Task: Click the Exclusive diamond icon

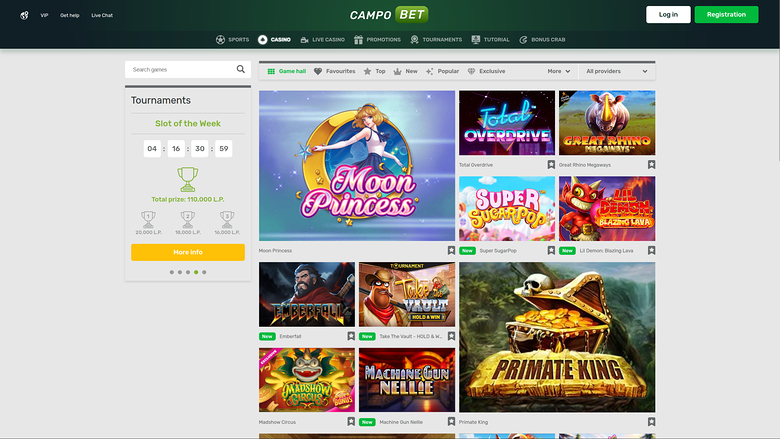Action: [x=471, y=72]
